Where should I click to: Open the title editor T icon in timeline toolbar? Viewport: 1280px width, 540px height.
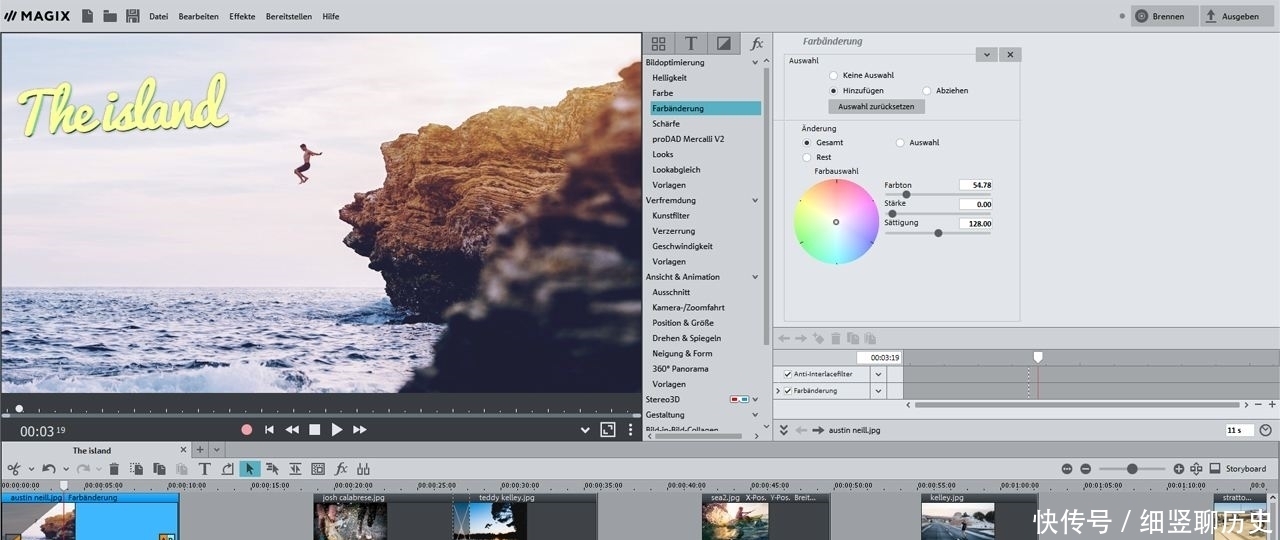(204, 469)
